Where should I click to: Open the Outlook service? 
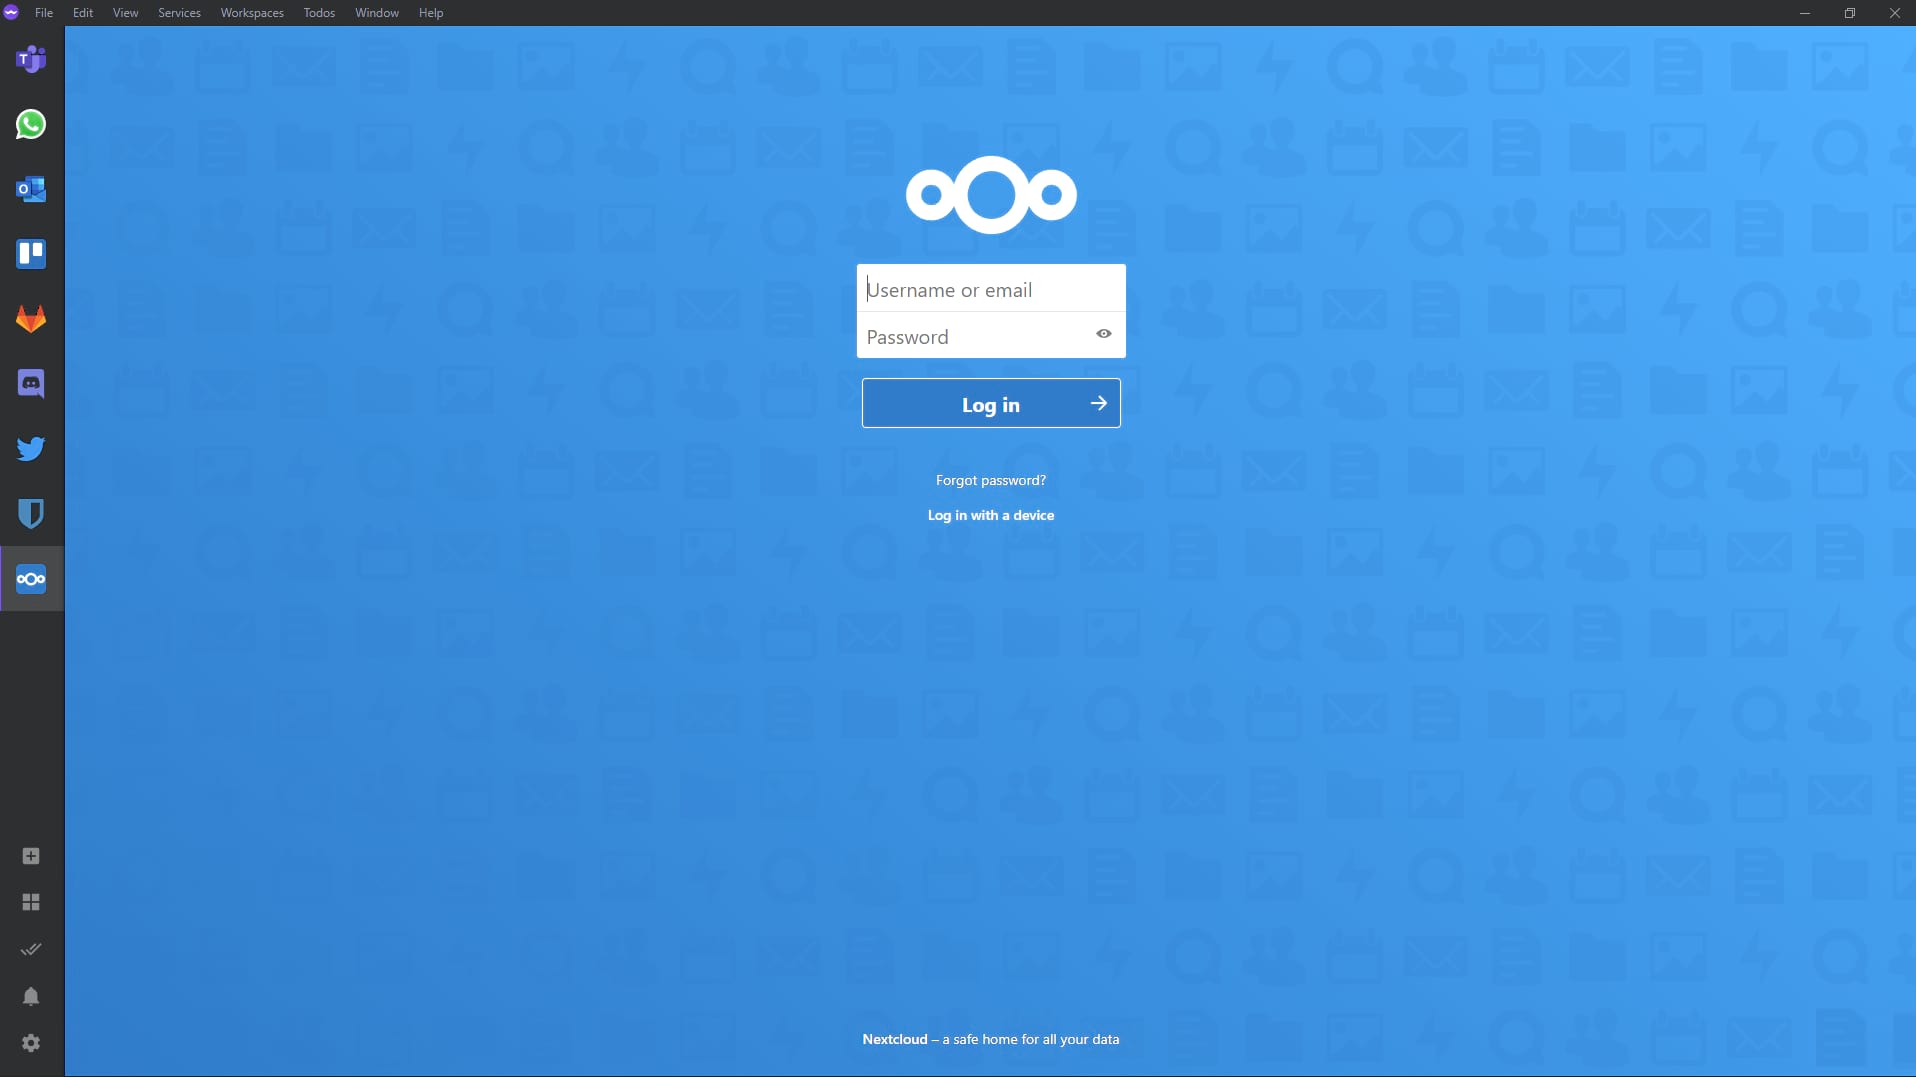coord(31,189)
